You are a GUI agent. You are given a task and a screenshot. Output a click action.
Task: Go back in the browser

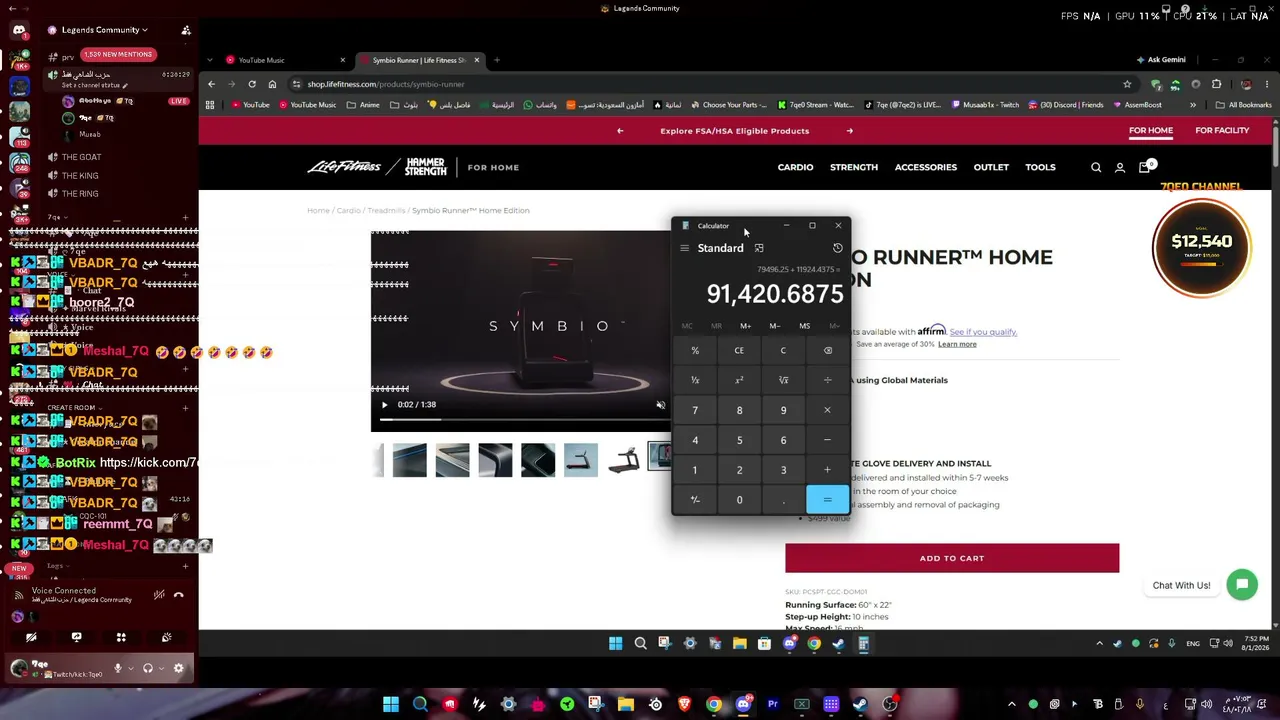211,84
